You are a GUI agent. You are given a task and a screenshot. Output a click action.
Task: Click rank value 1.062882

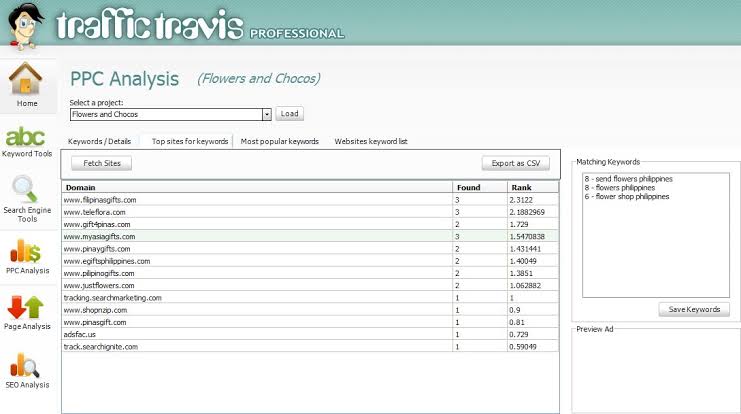[x=525, y=286]
